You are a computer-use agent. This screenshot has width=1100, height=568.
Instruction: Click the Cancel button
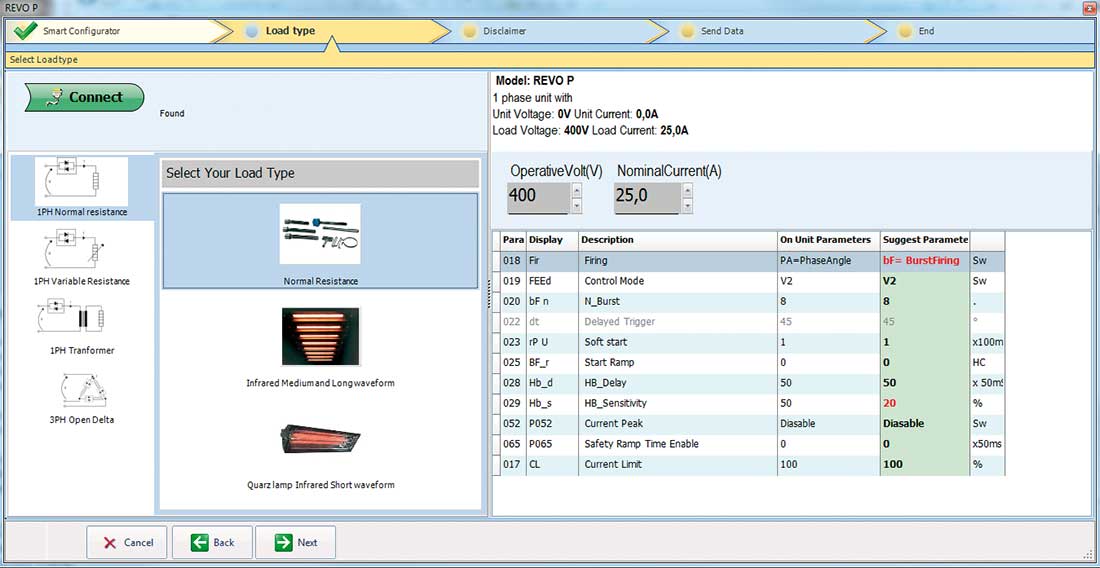(127, 542)
